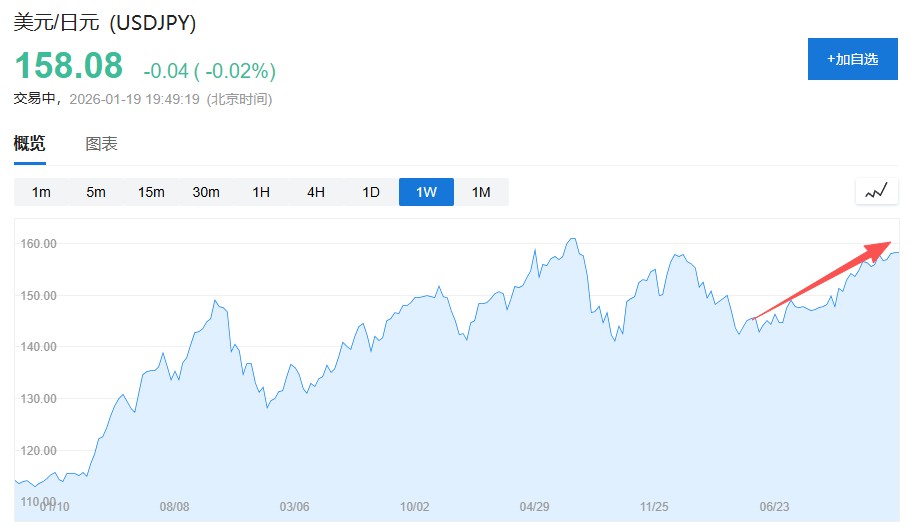Image resolution: width=911 pixels, height=532 pixels.
Task: Select the 5m timeframe
Action: (x=96, y=192)
